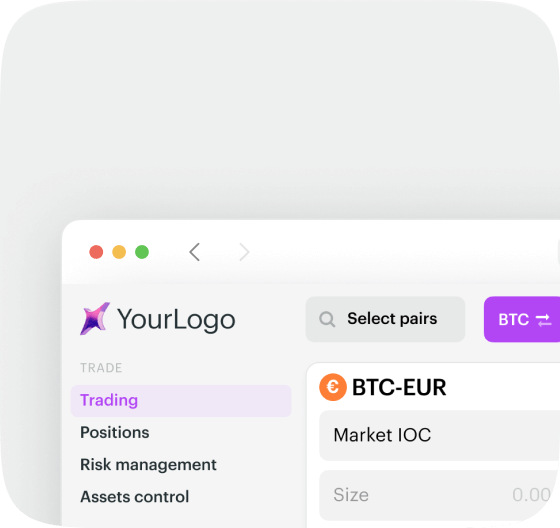
Task: Click the swap arrows icon beside BTC
Action: pos(544,320)
